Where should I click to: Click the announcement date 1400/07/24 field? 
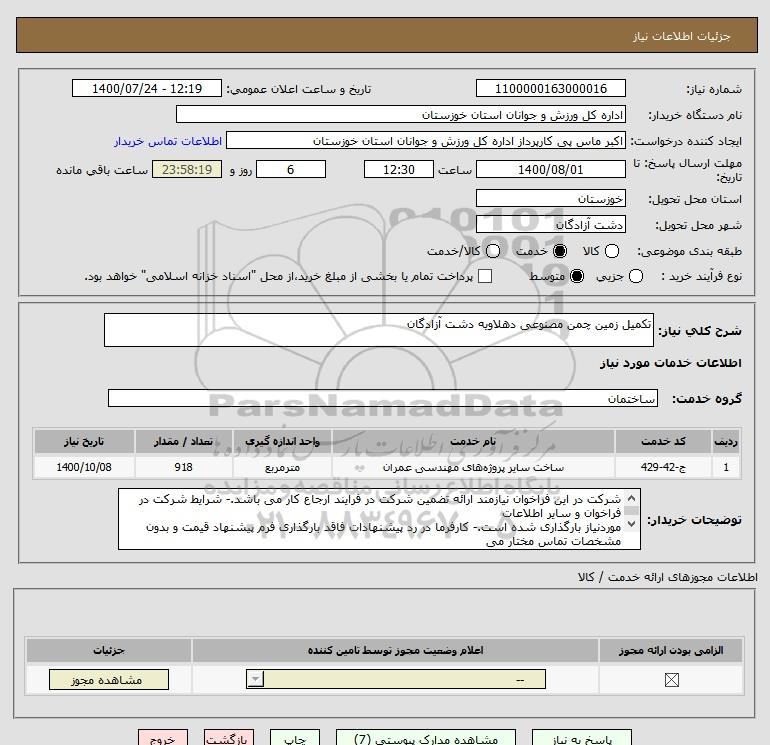click(x=146, y=88)
